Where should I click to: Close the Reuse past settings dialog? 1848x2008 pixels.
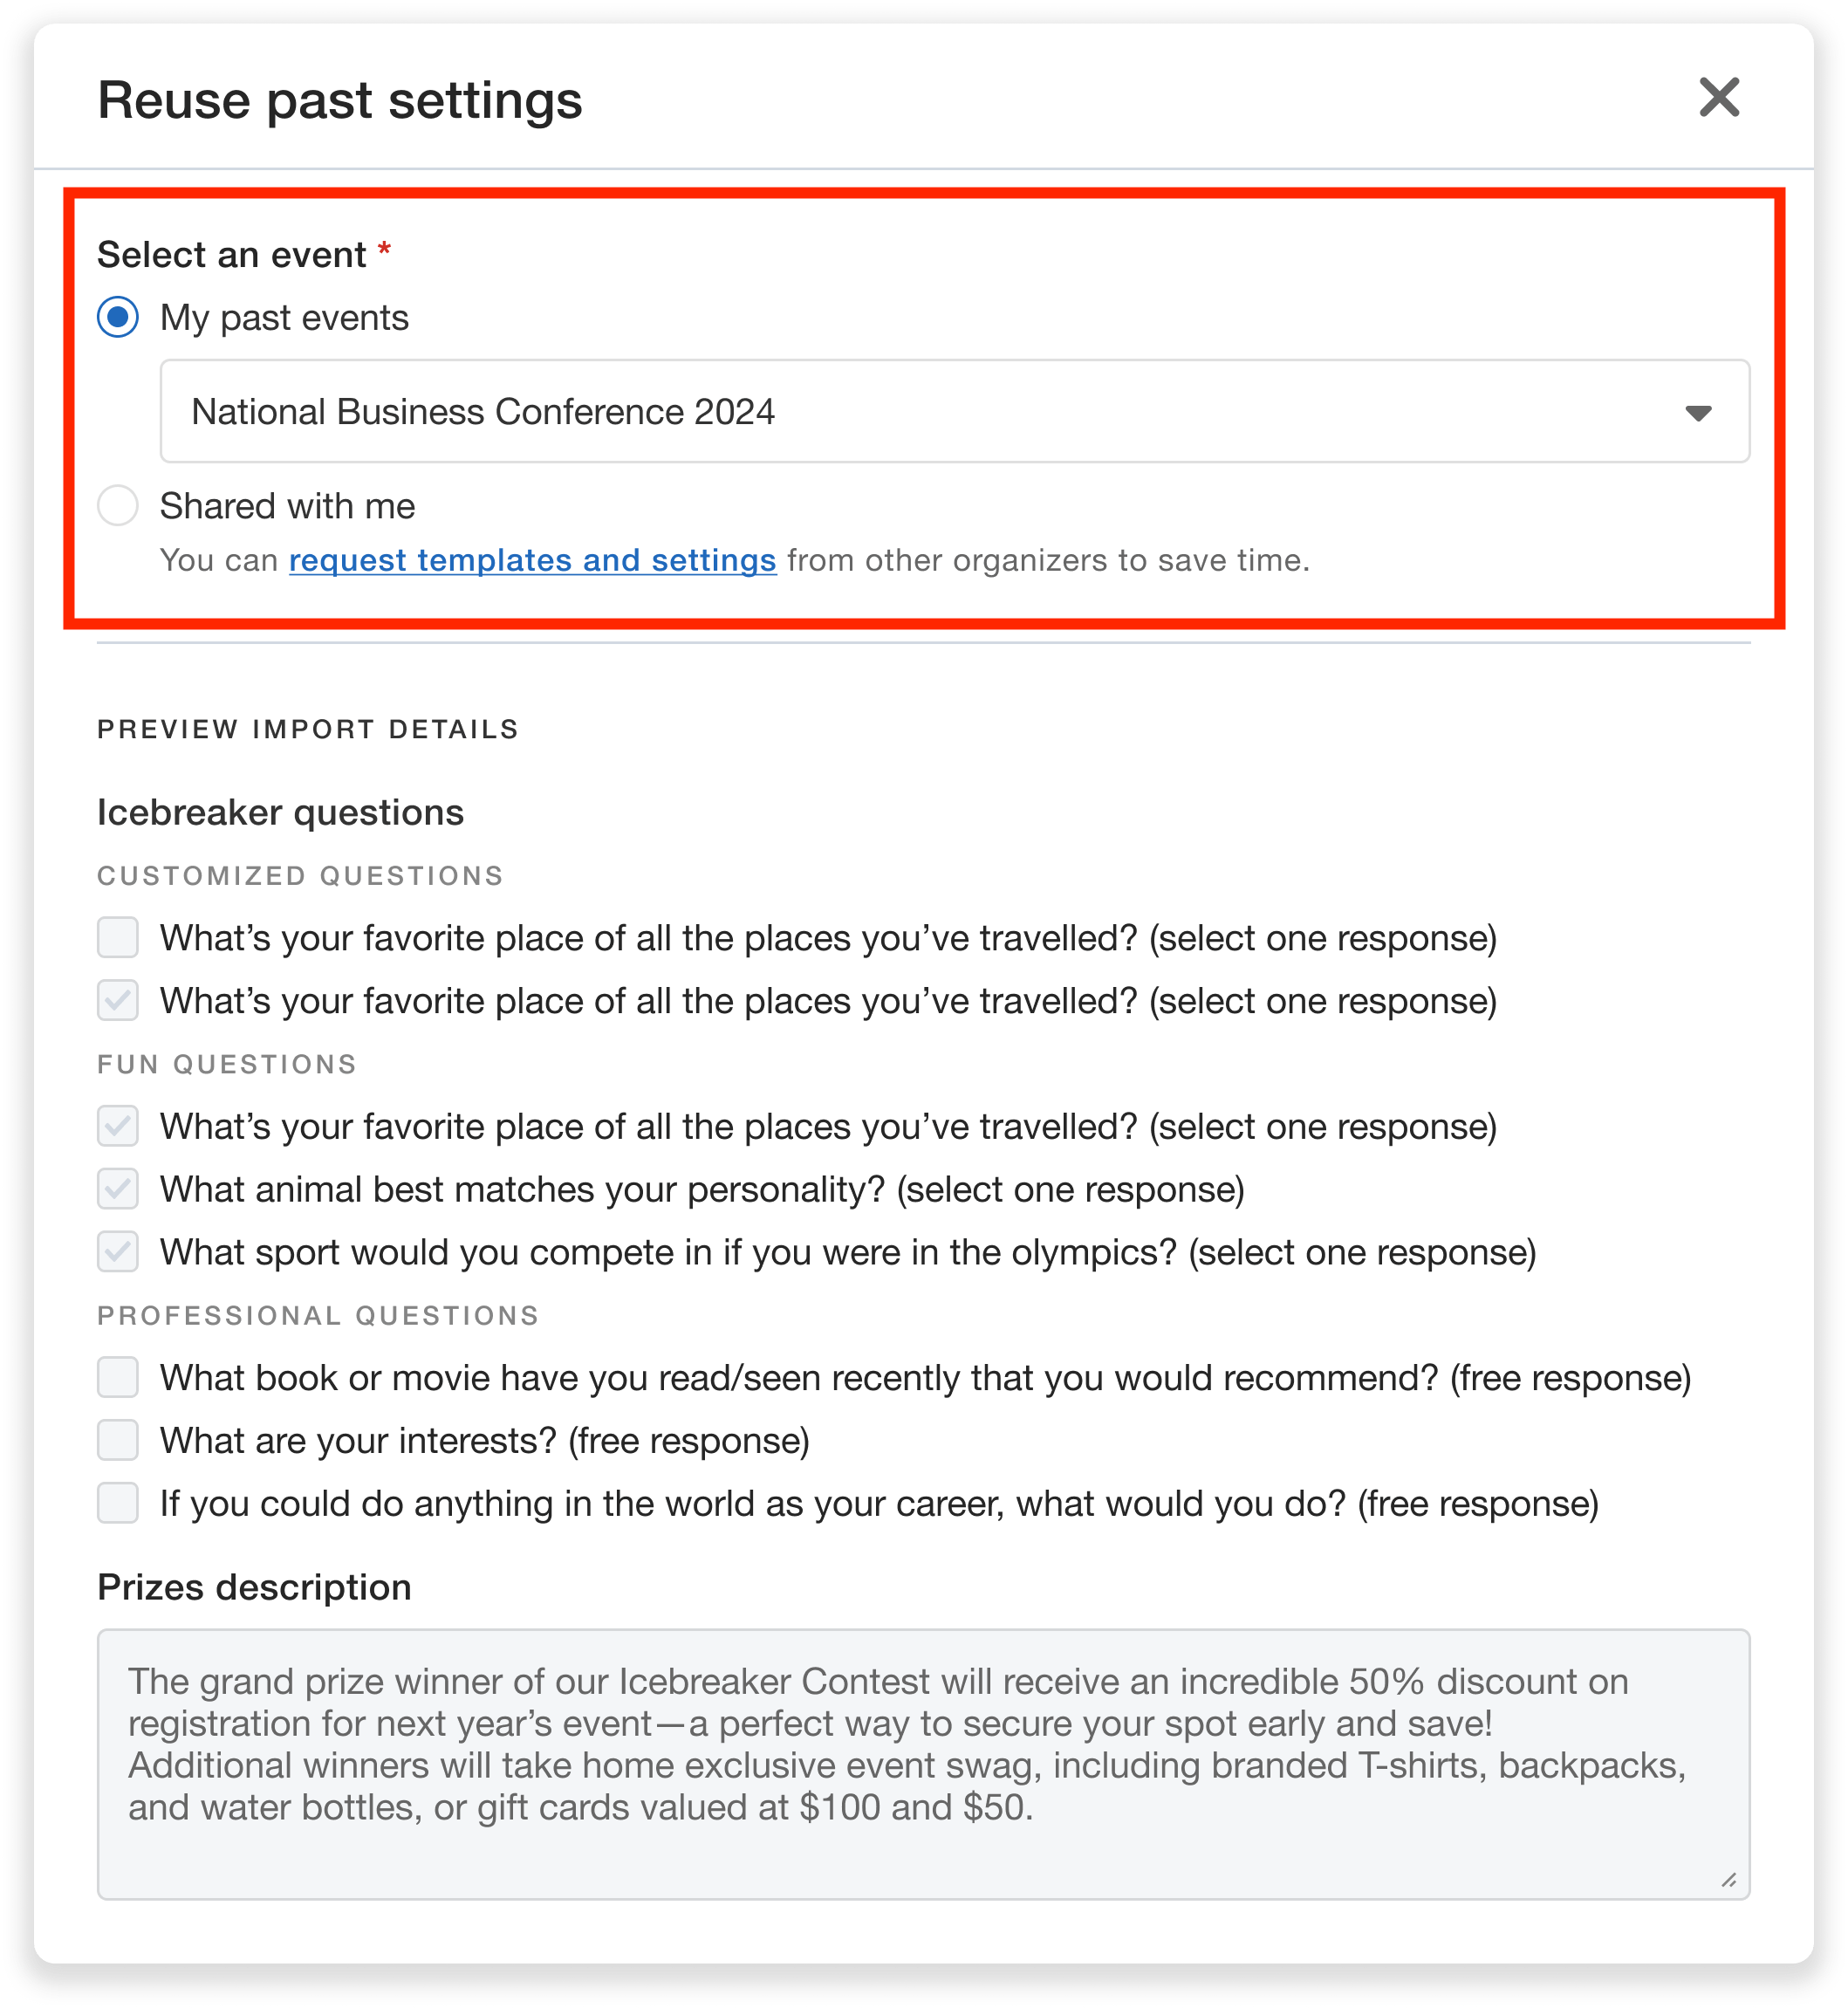pos(1718,98)
